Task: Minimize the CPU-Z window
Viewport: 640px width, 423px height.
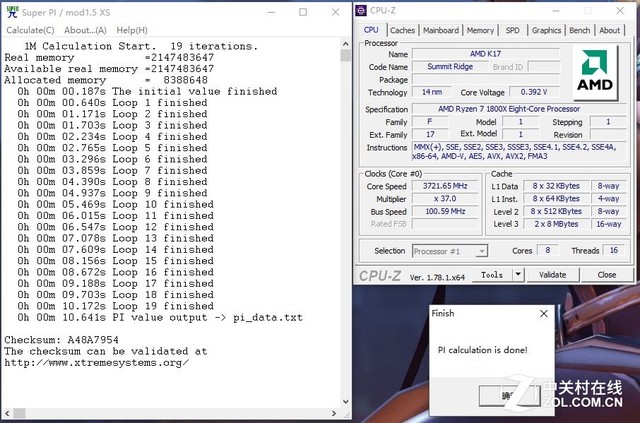Action: [x=557, y=11]
